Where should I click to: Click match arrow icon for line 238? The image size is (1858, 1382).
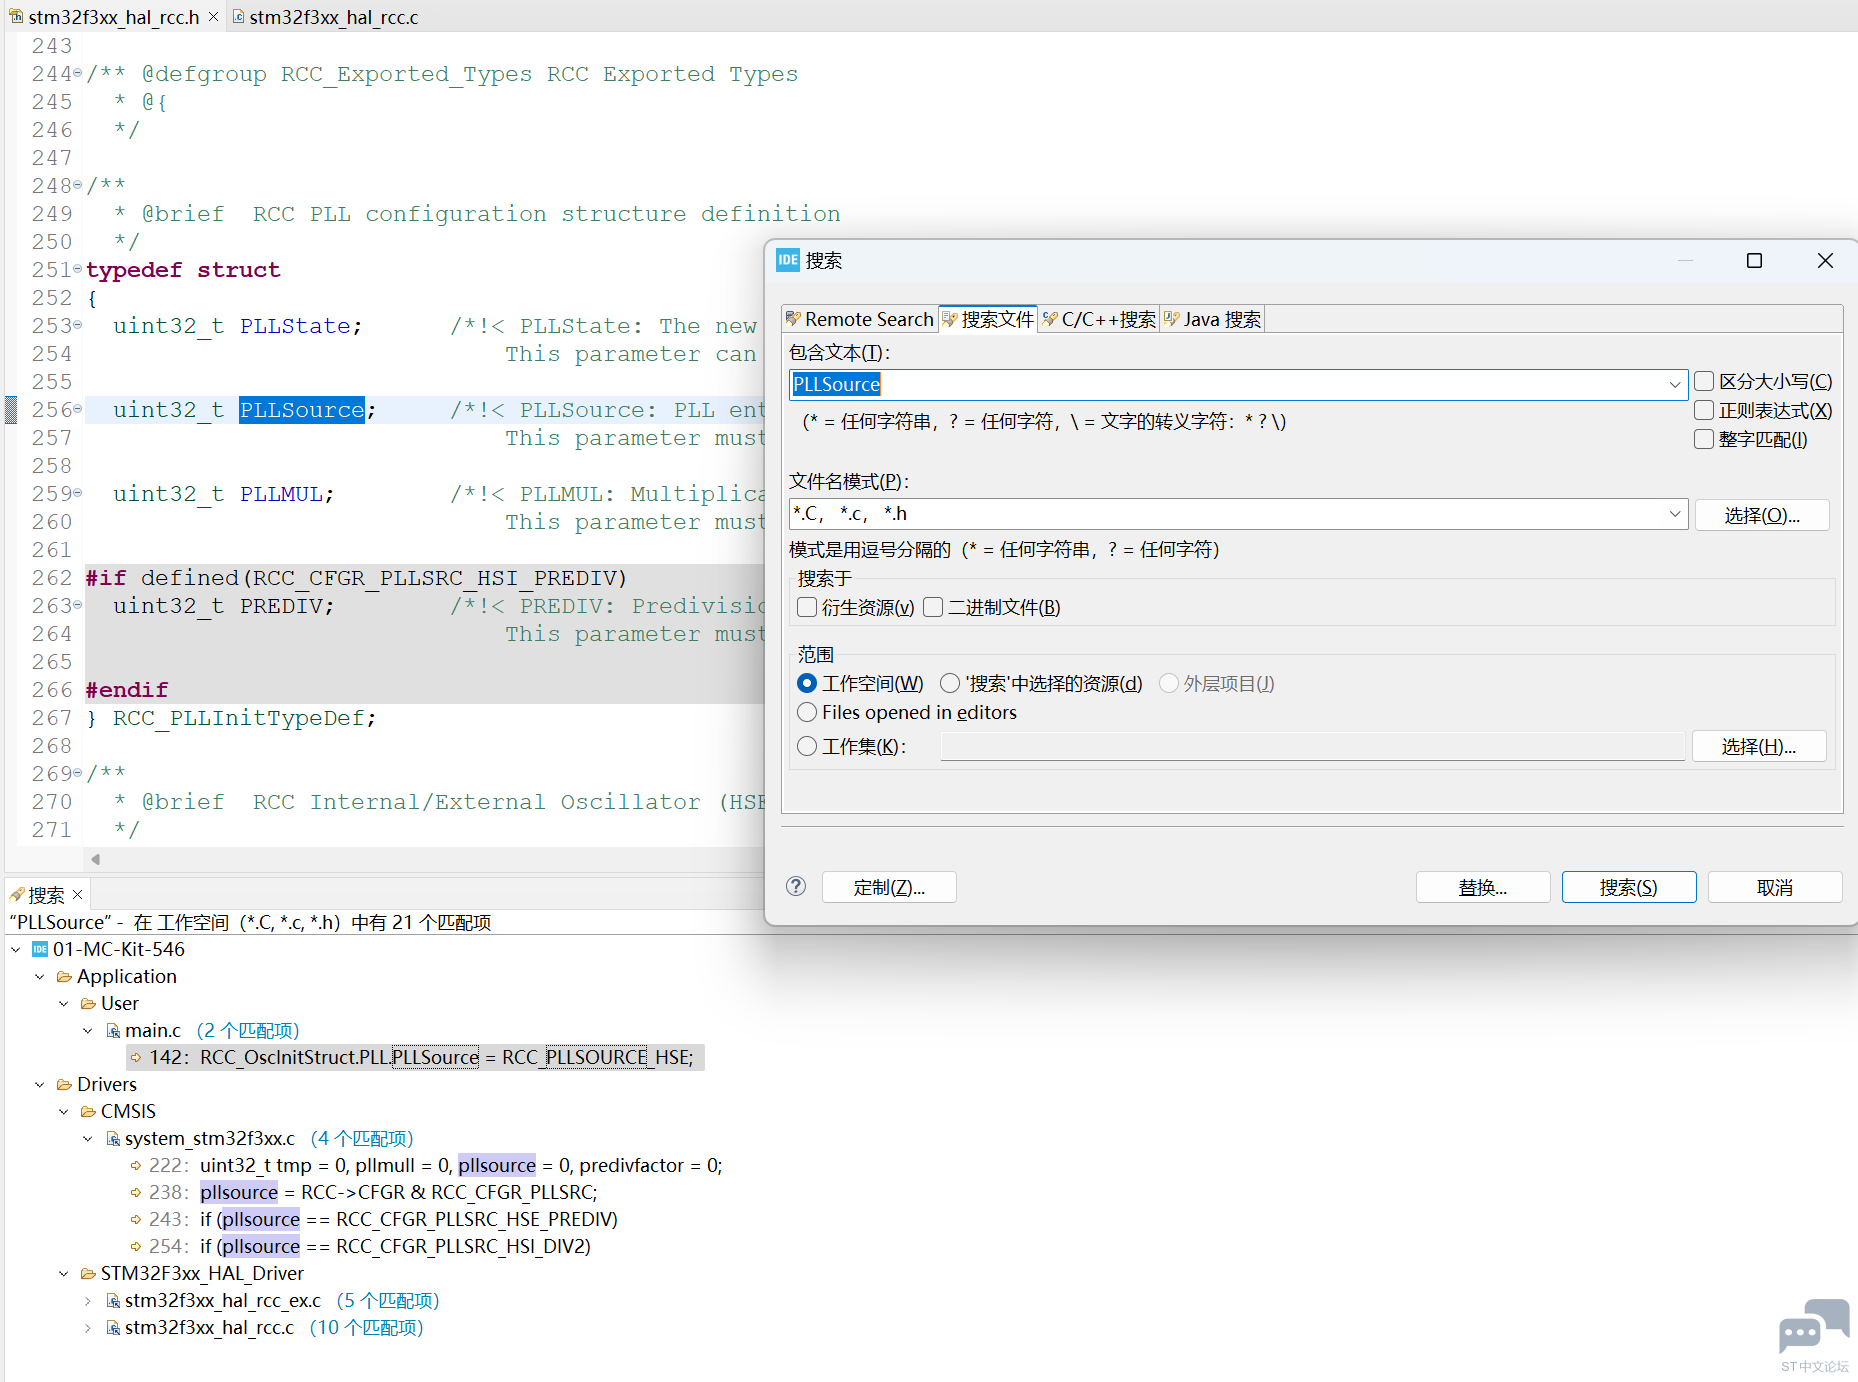click(136, 1192)
